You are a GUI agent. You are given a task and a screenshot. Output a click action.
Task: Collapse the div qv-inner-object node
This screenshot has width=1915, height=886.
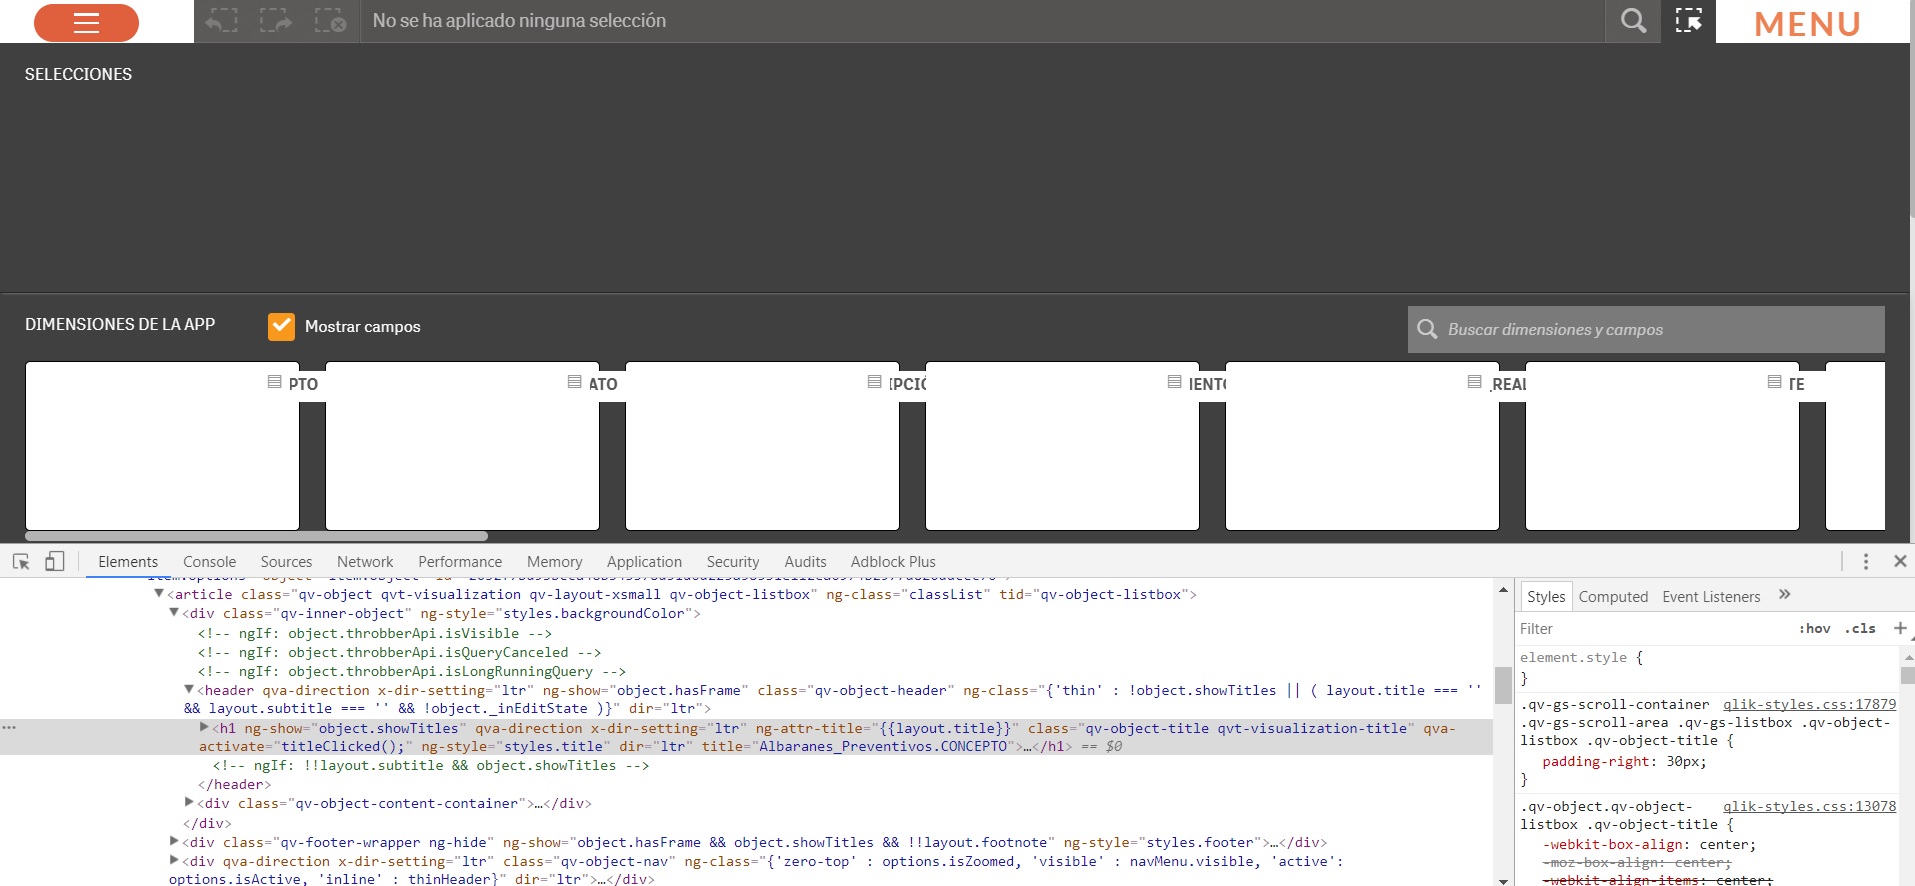[174, 612]
